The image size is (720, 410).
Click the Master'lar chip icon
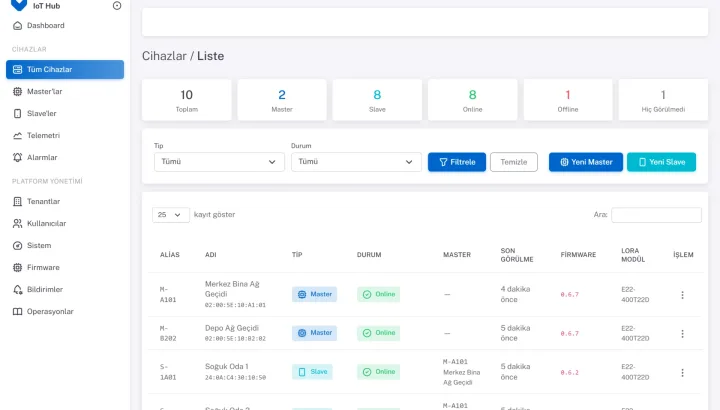pyautogui.click(x=17, y=91)
